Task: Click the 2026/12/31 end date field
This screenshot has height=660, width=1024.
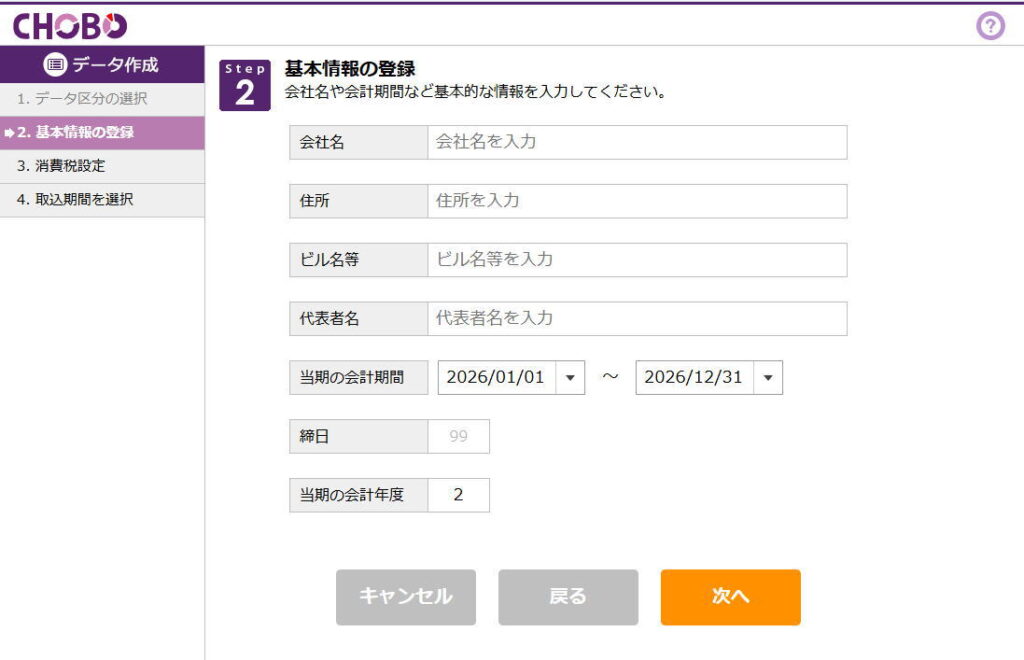Action: (x=694, y=378)
